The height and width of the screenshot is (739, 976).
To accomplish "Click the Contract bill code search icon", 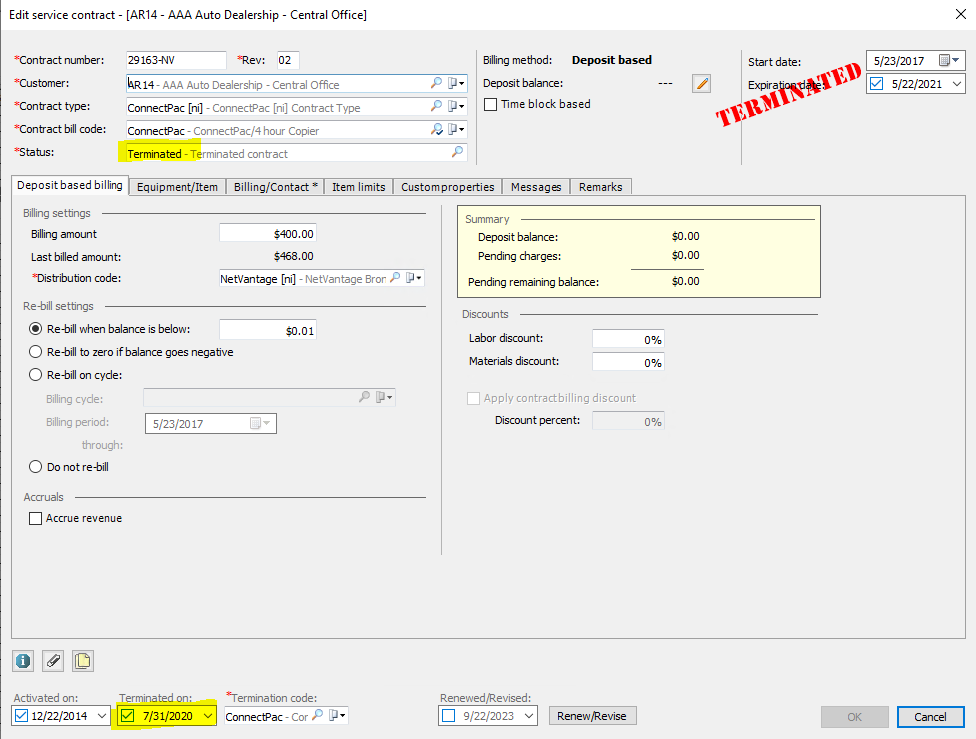I will pyautogui.click(x=436, y=129).
